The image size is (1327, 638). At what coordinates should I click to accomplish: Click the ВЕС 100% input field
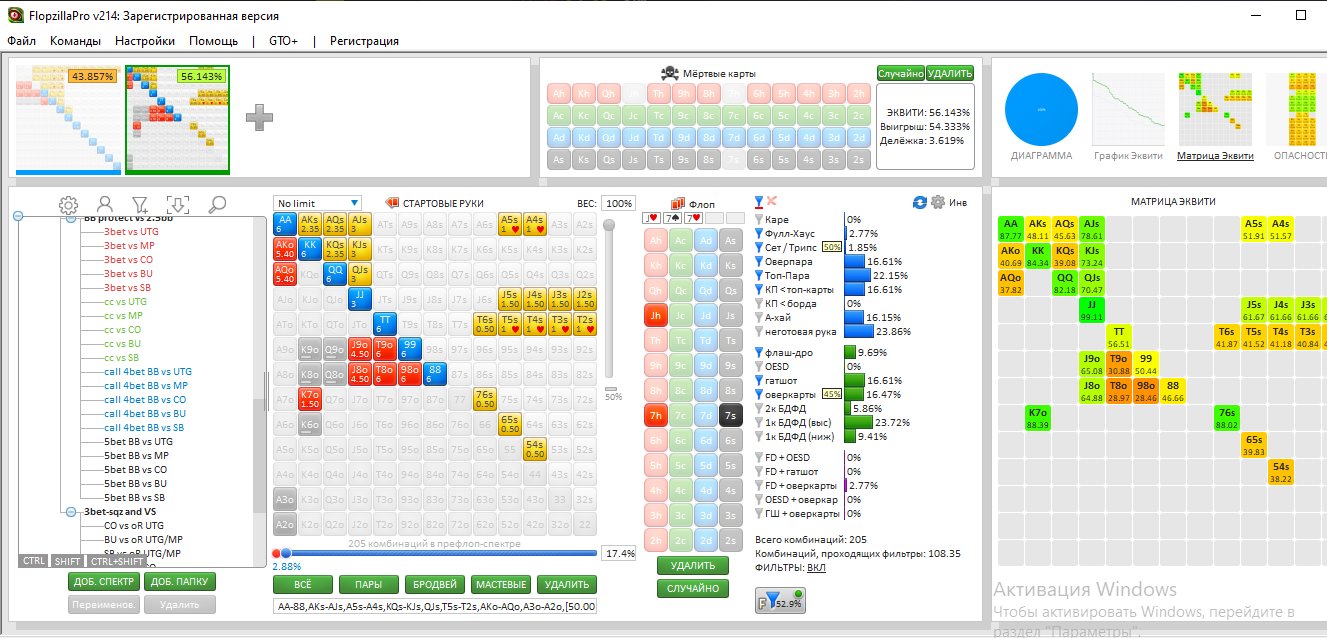click(x=618, y=203)
